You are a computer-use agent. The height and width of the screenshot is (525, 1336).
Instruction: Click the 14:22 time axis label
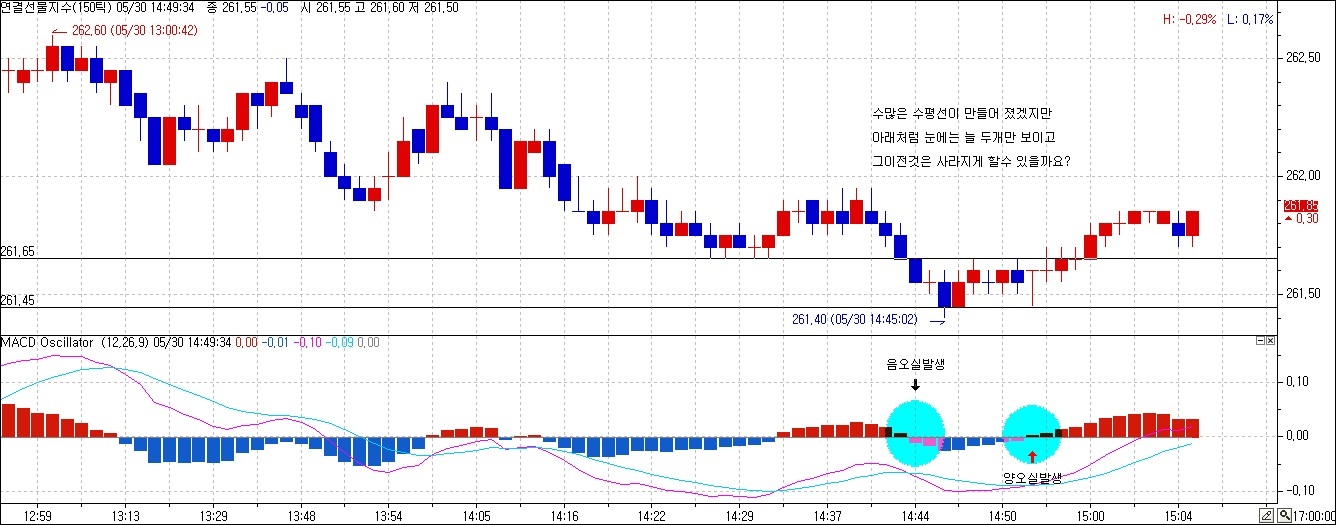click(x=651, y=516)
